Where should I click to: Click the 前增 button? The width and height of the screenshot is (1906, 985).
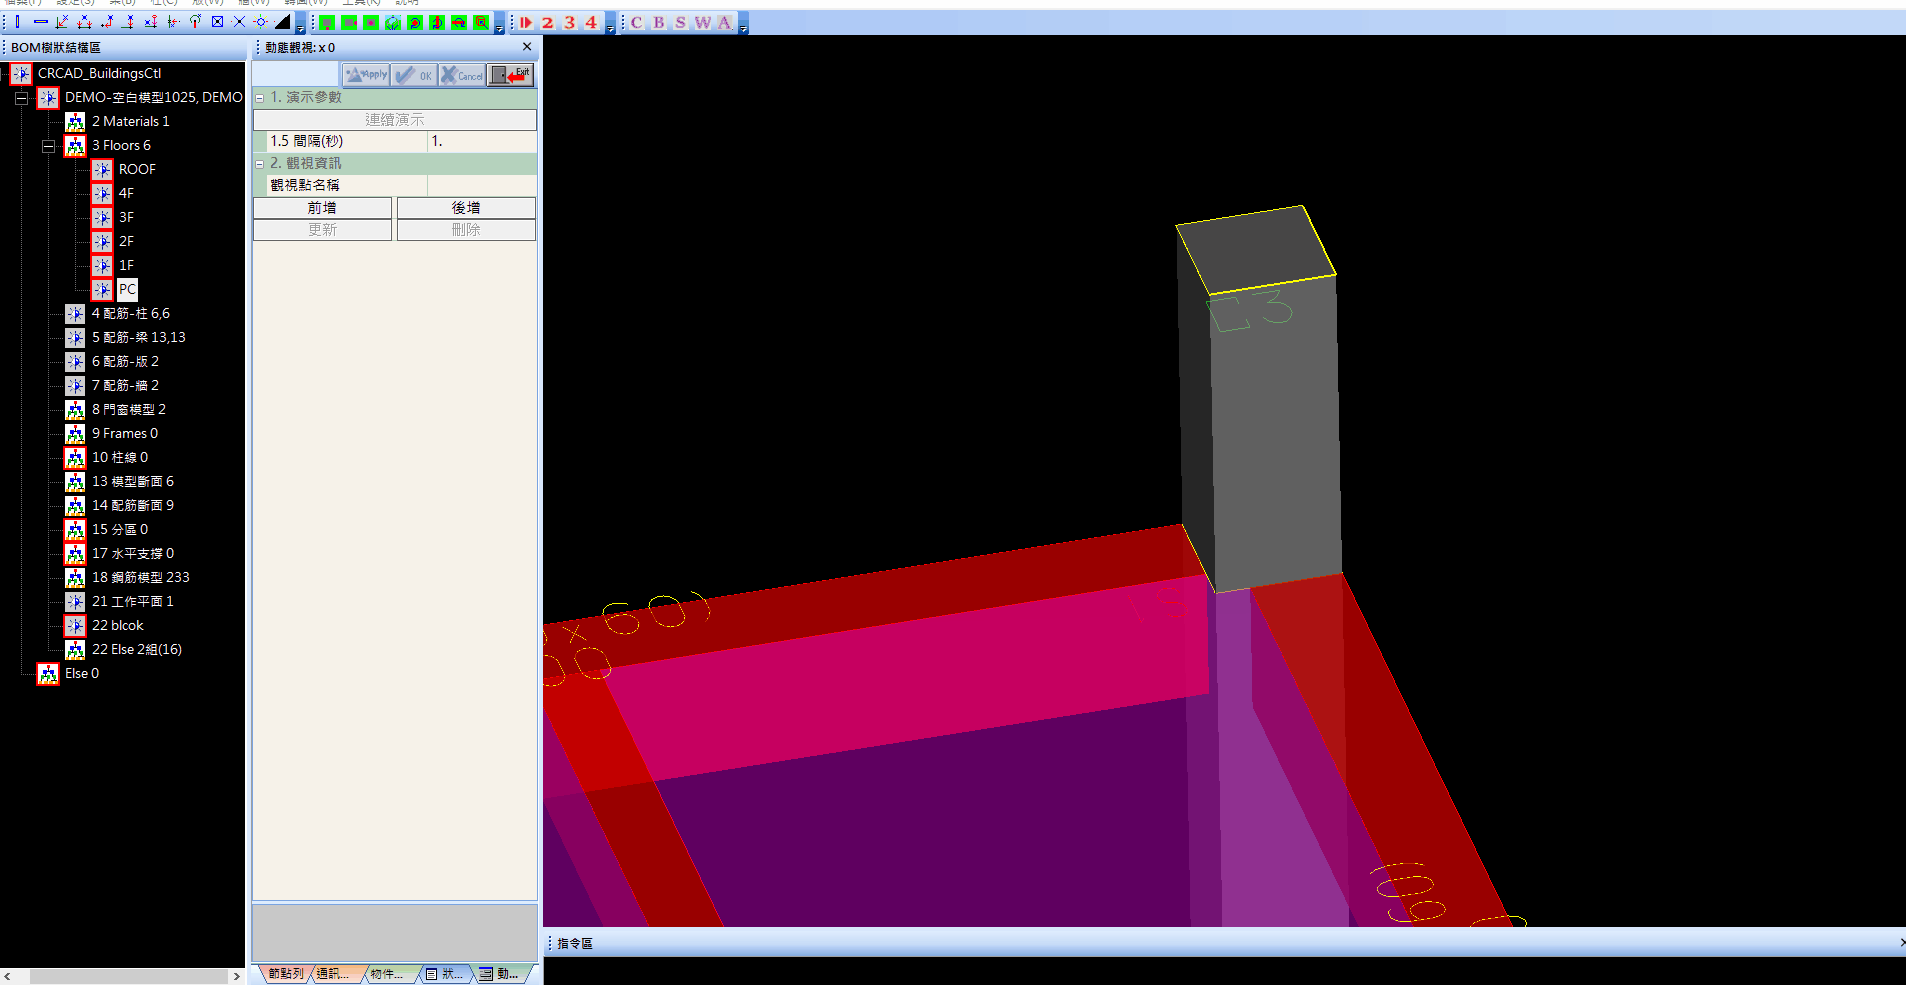[x=322, y=208]
